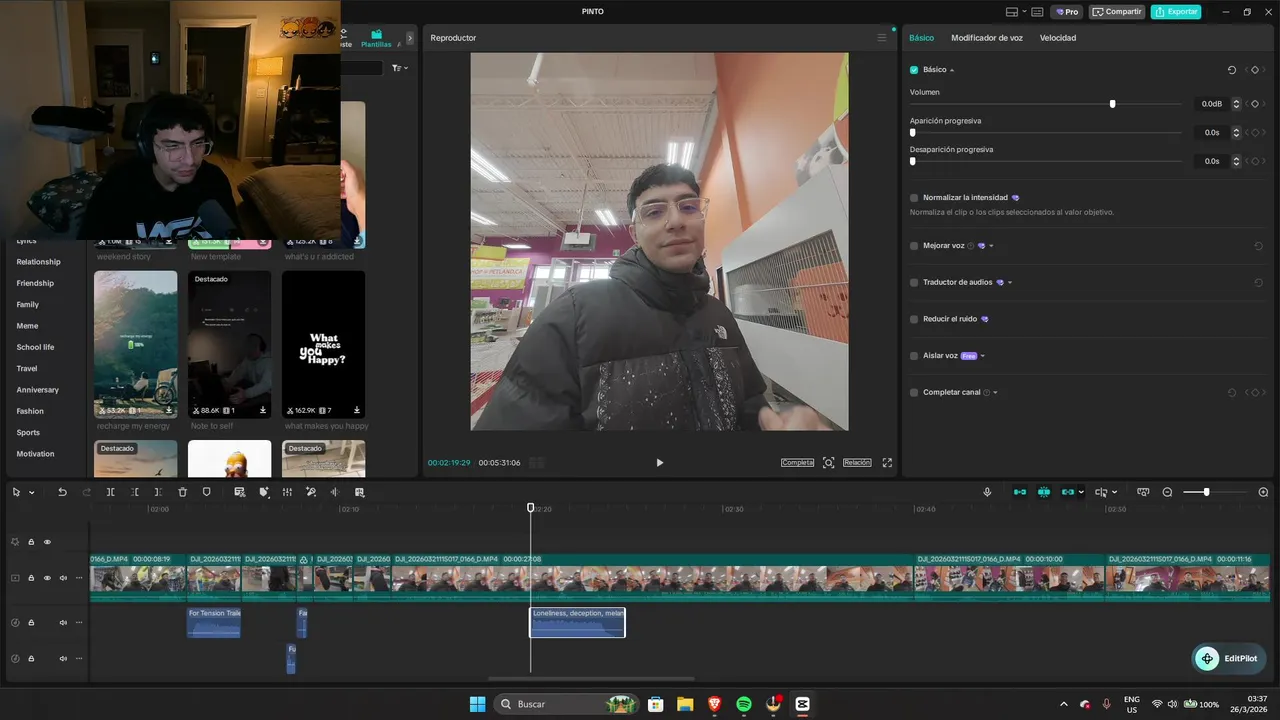1280x720 pixels.
Task: Add a marker with the shield icon
Action: [207, 492]
